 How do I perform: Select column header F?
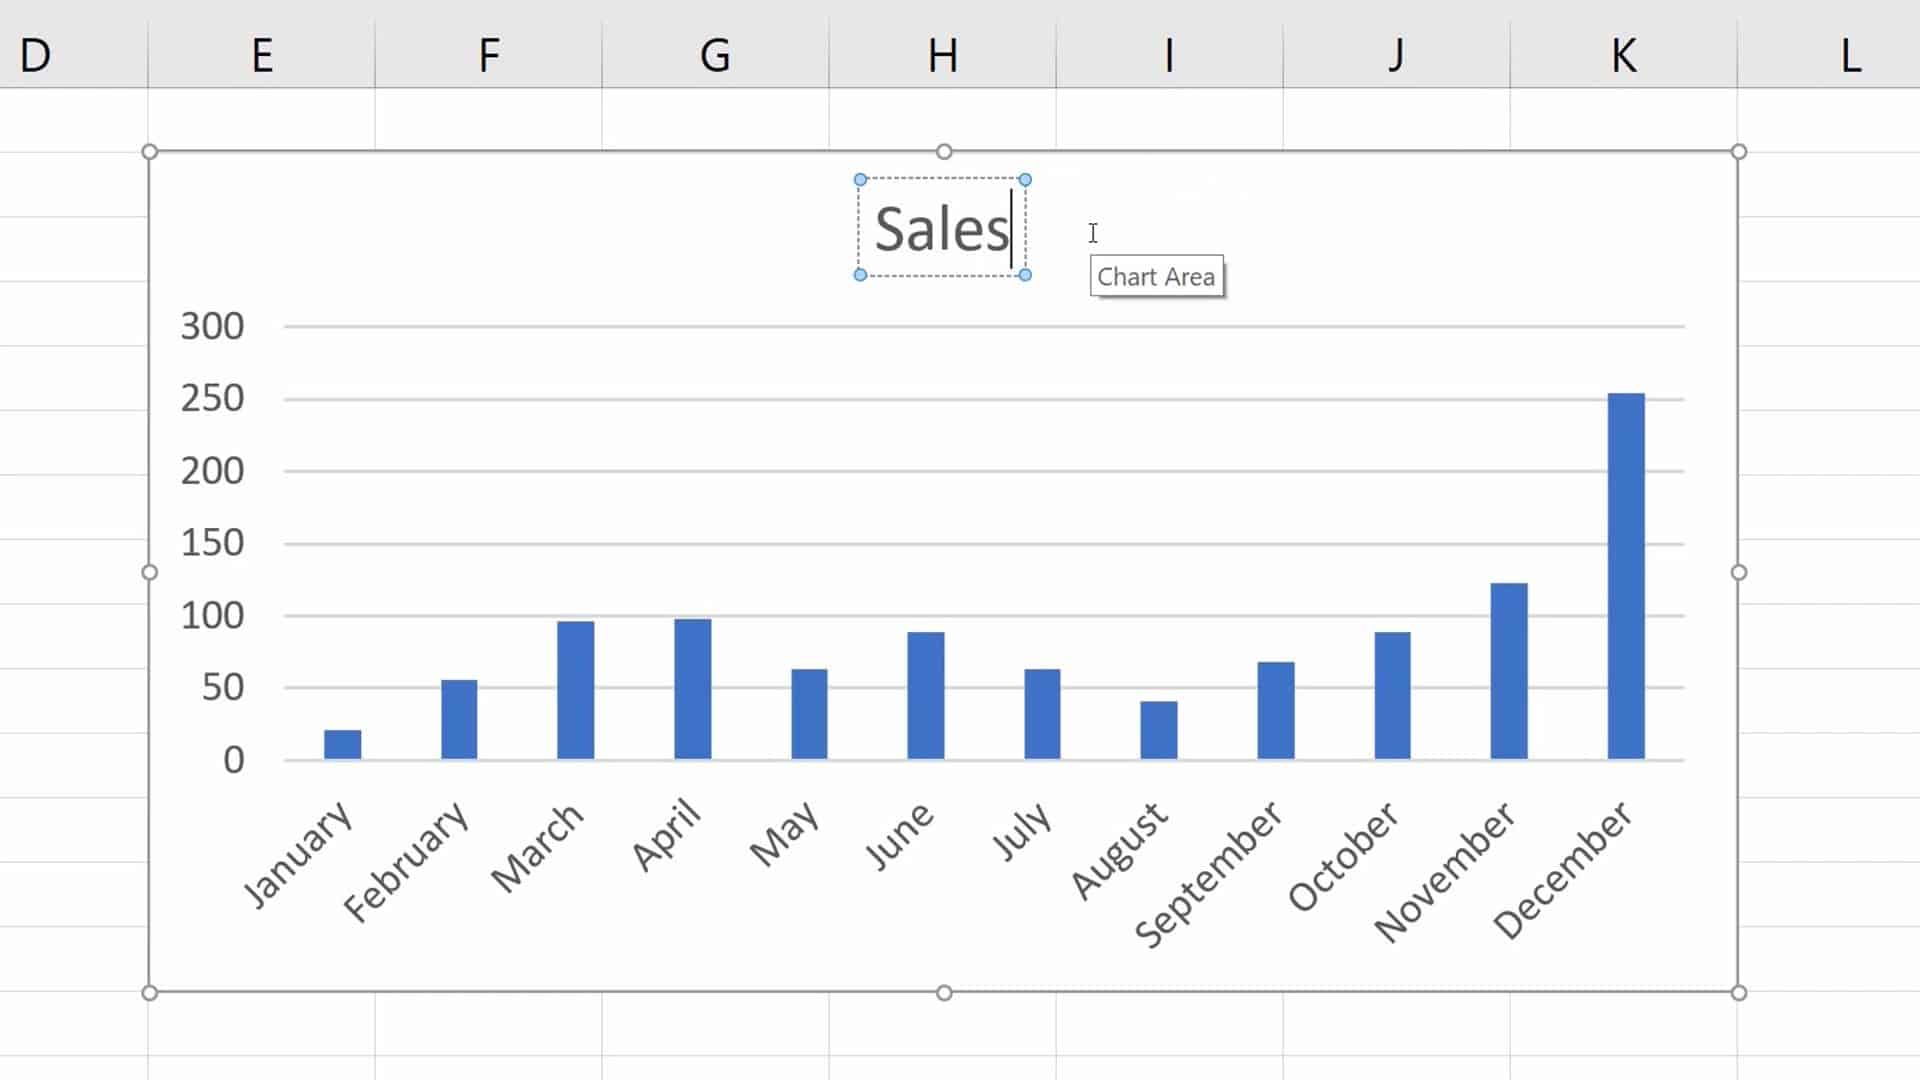tap(489, 54)
